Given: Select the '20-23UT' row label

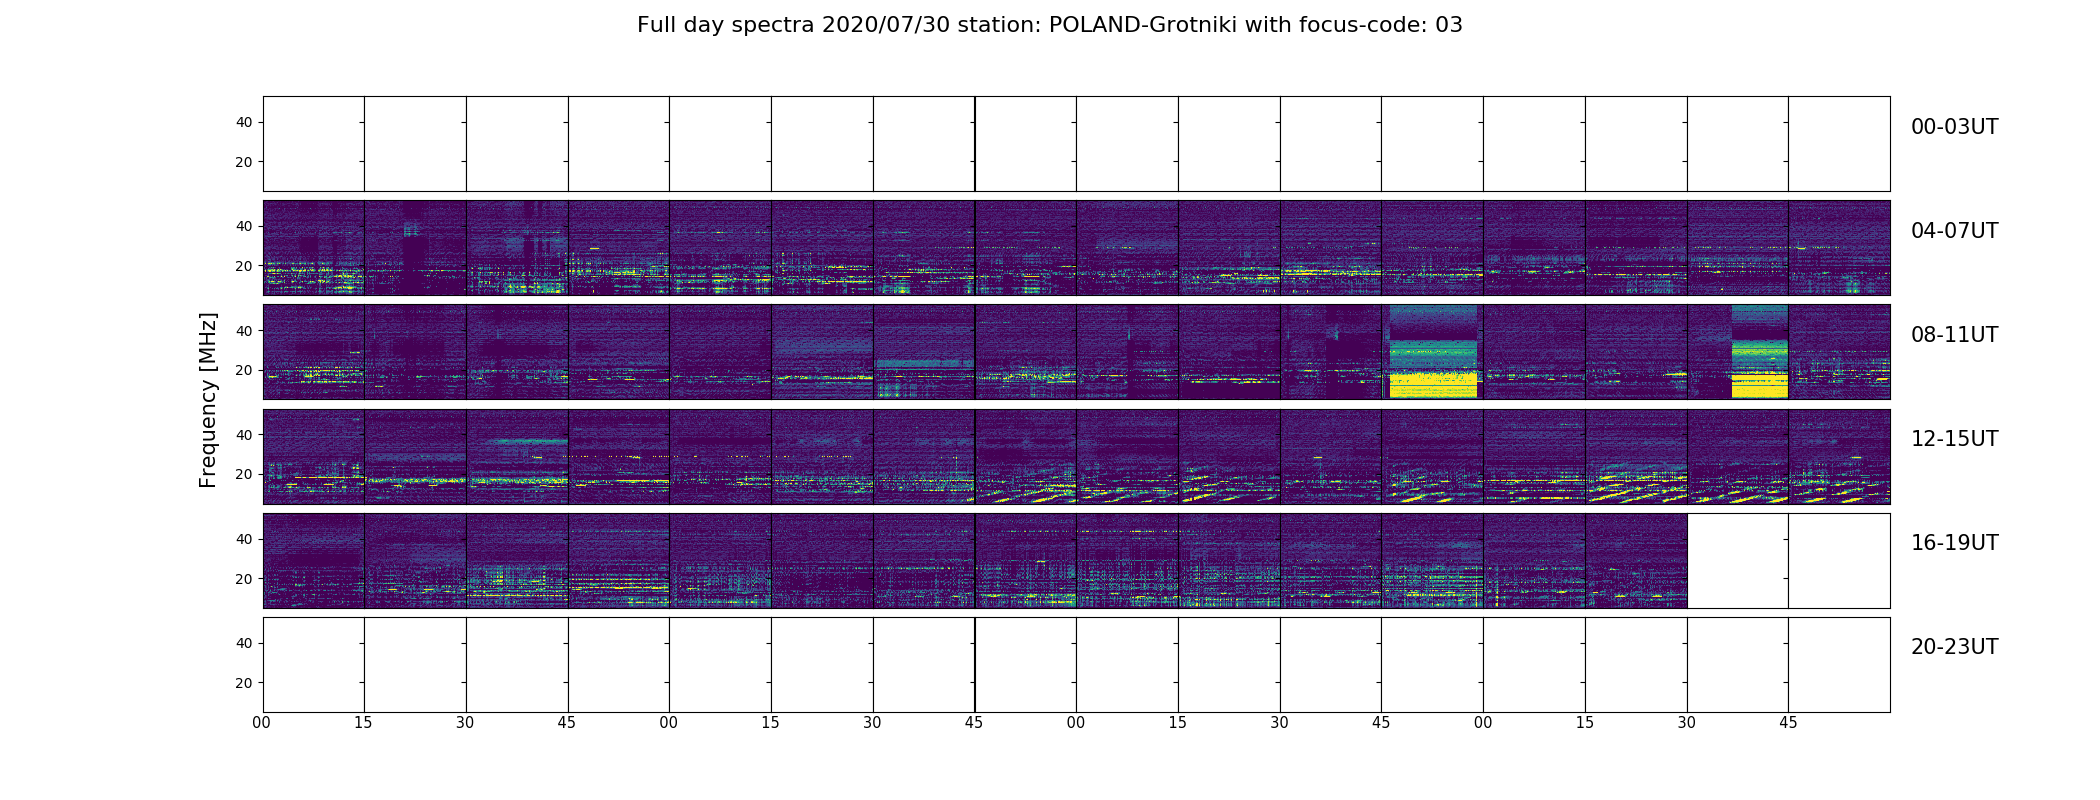Looking at the screenshot, I should (x=1954, y=647).
